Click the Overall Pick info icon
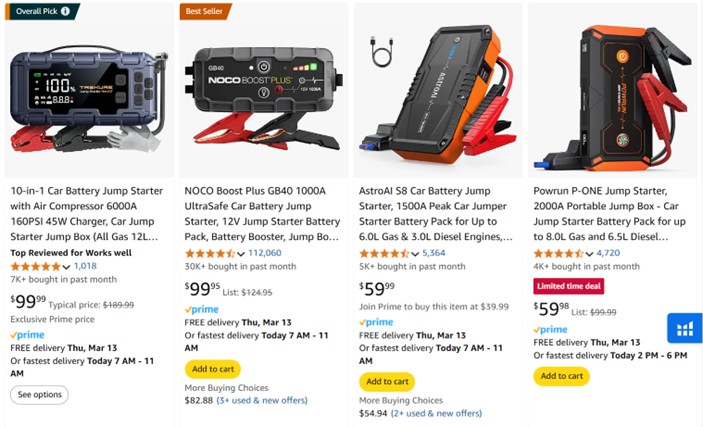703x427 pixels. click(x=66, y=11)
